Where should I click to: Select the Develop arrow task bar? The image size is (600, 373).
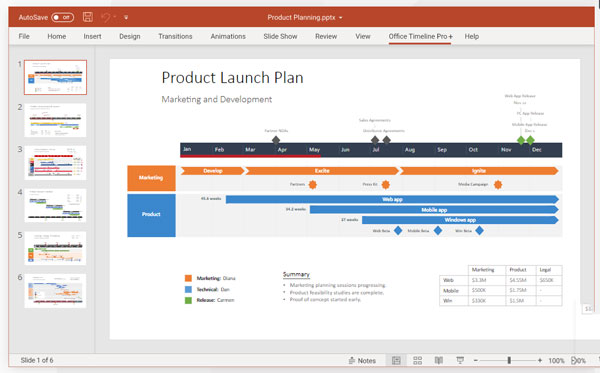point(212,171)
